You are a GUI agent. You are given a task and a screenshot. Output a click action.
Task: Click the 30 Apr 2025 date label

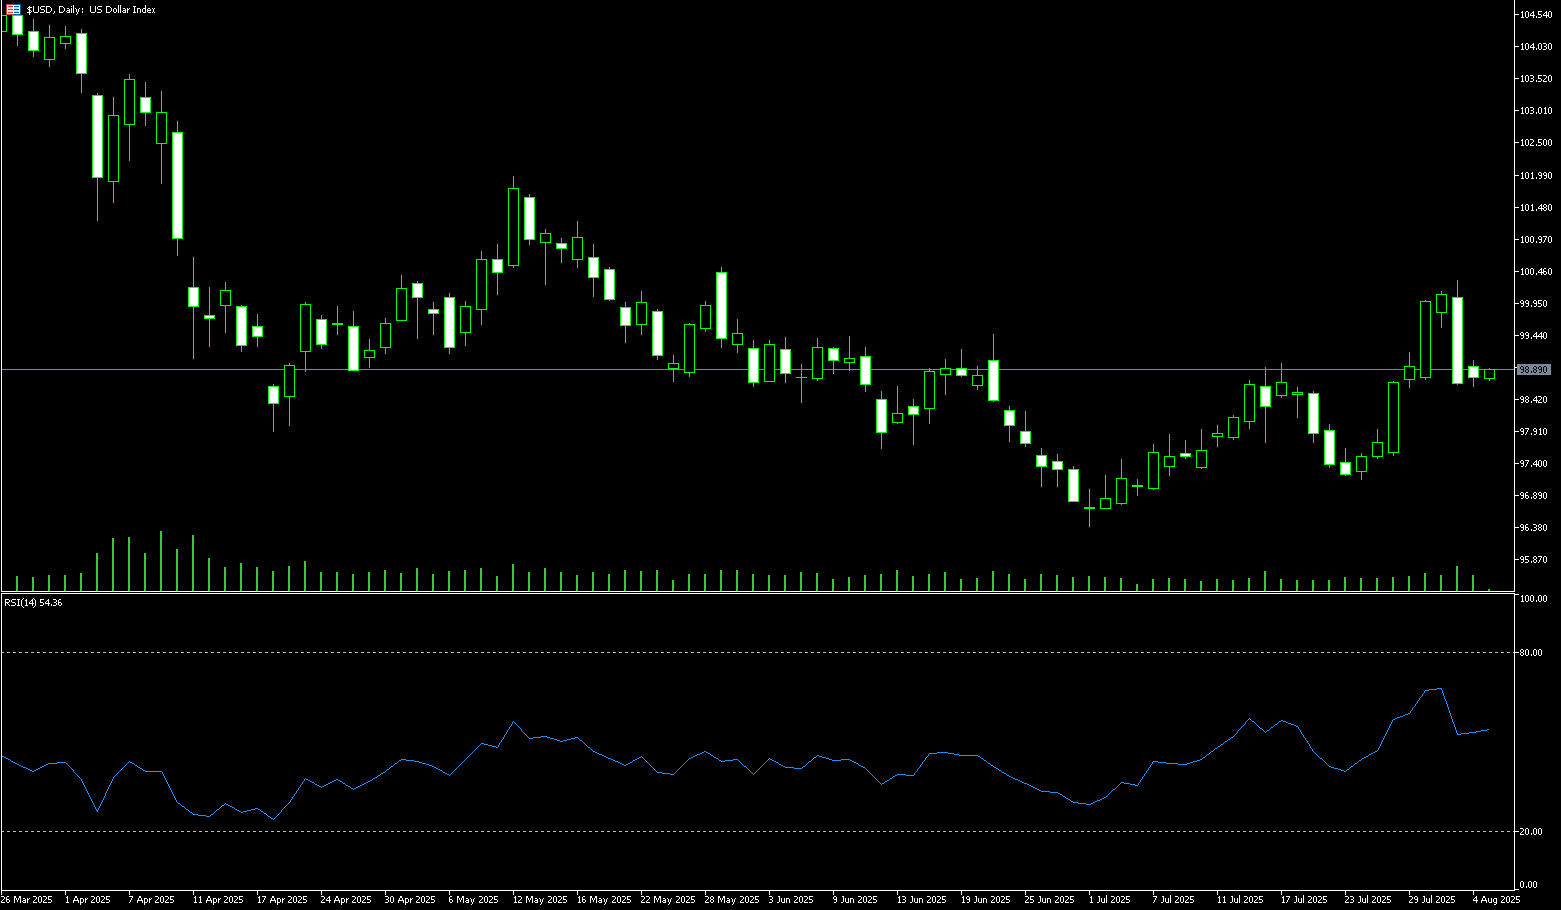click(410, 900)
